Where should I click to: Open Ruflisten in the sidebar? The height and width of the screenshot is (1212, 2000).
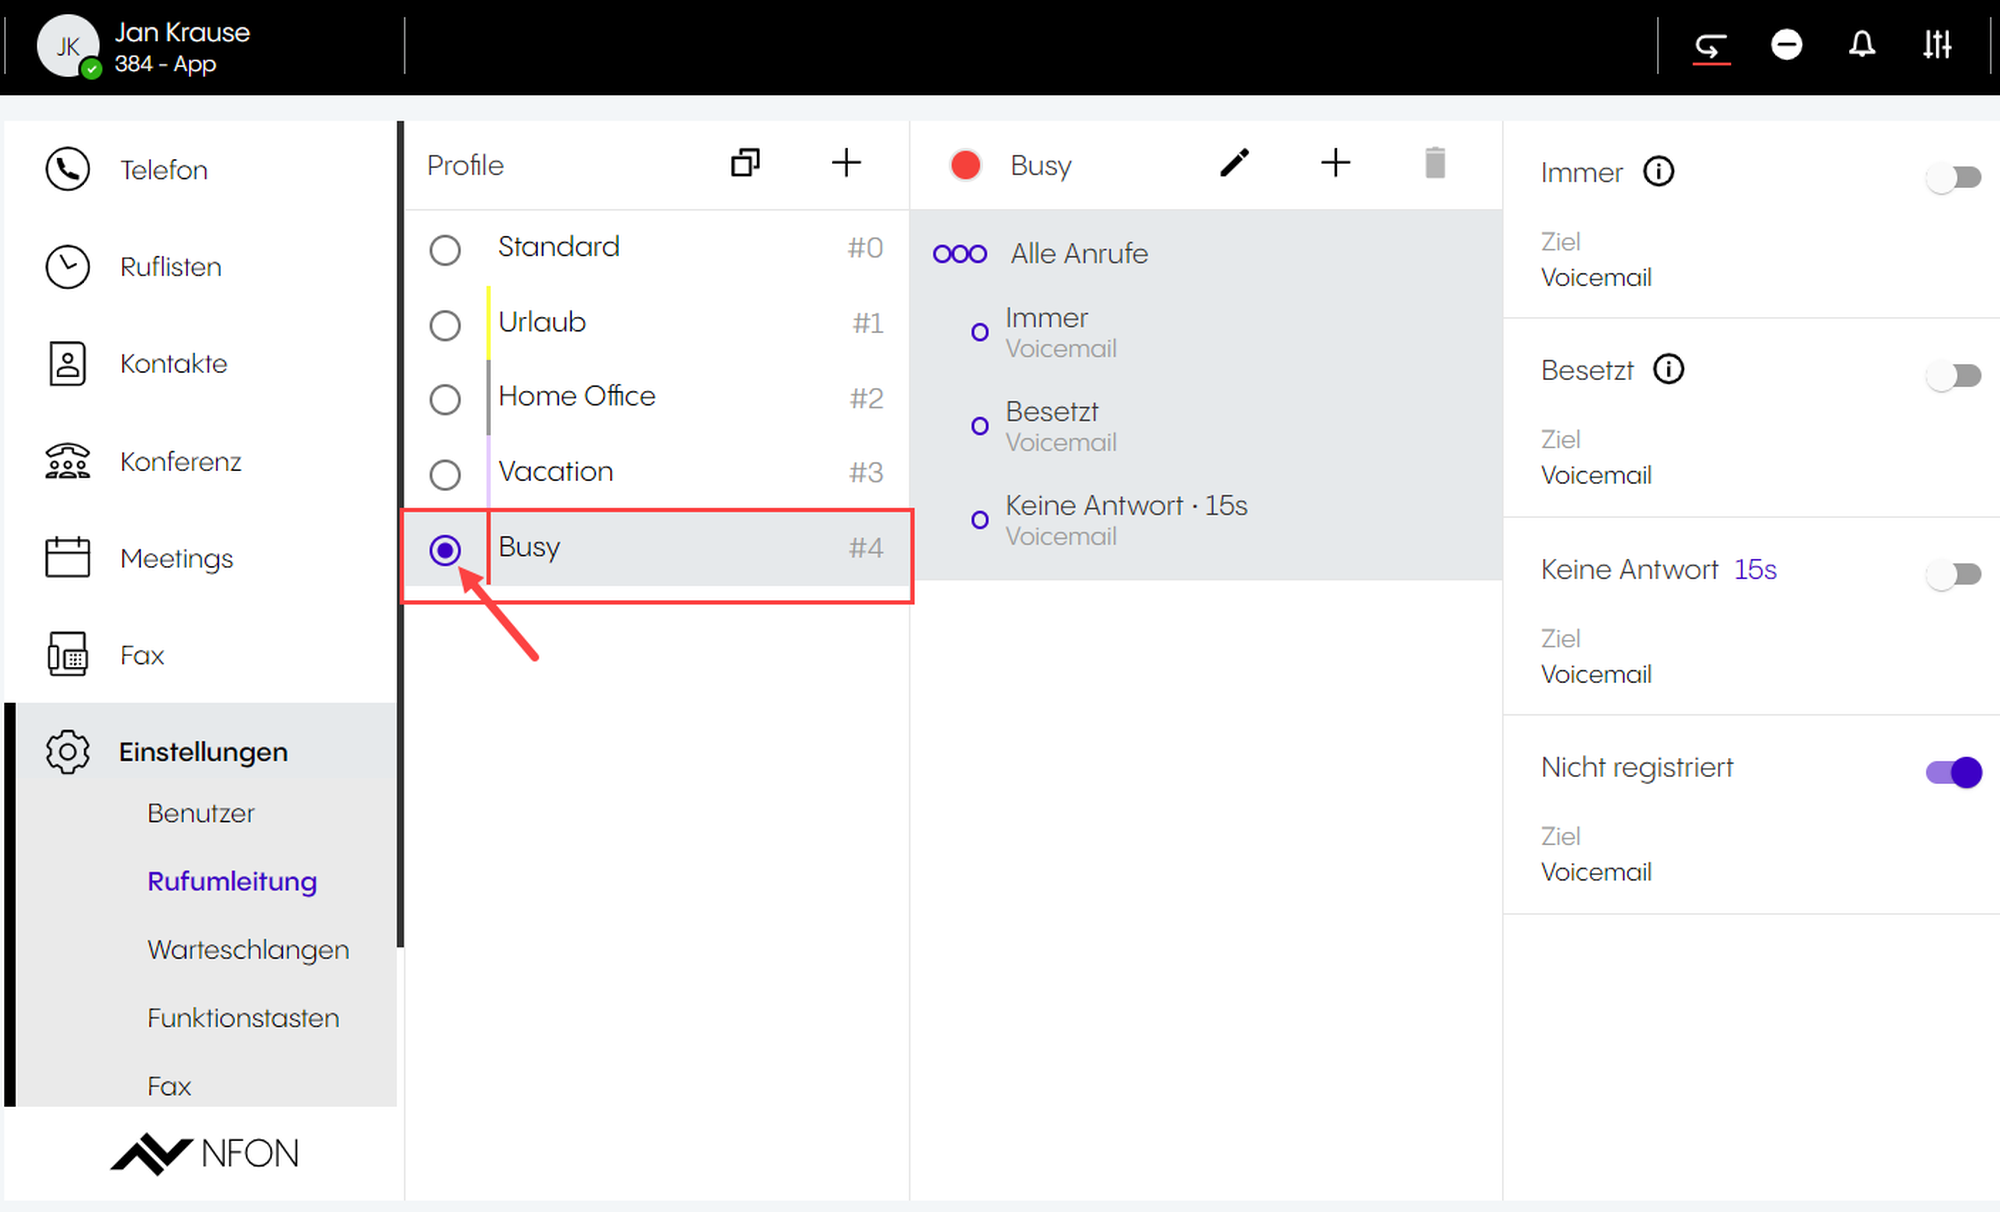pyautogui.click(x=170, y=267)
